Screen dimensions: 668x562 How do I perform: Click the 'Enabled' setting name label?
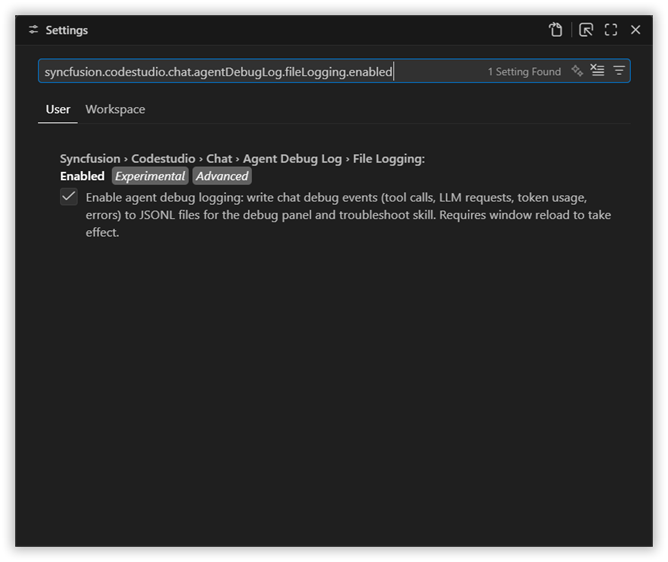point(82,176)
